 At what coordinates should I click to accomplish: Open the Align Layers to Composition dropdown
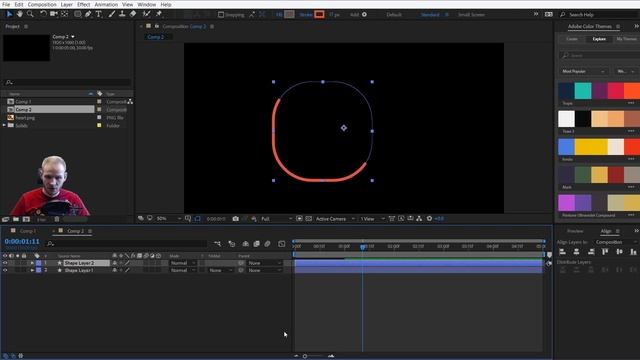616,242
